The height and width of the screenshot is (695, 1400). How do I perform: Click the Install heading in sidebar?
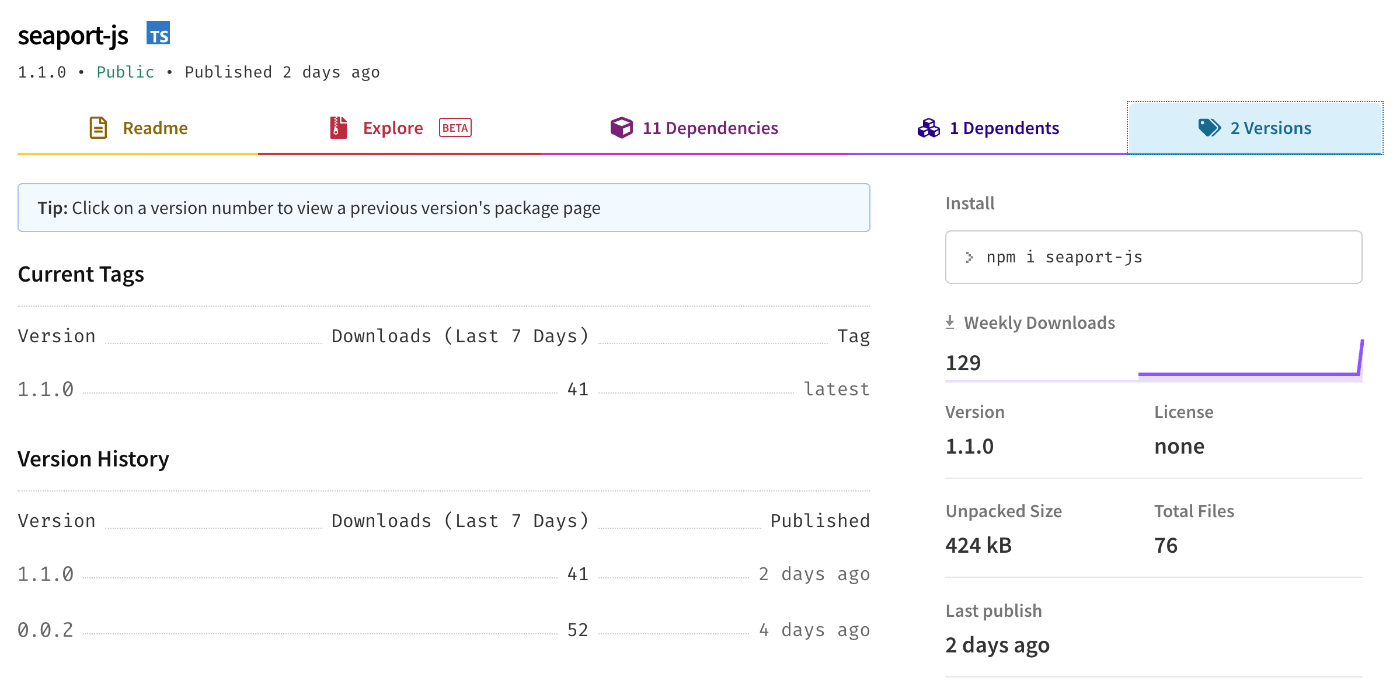(970, 203)
